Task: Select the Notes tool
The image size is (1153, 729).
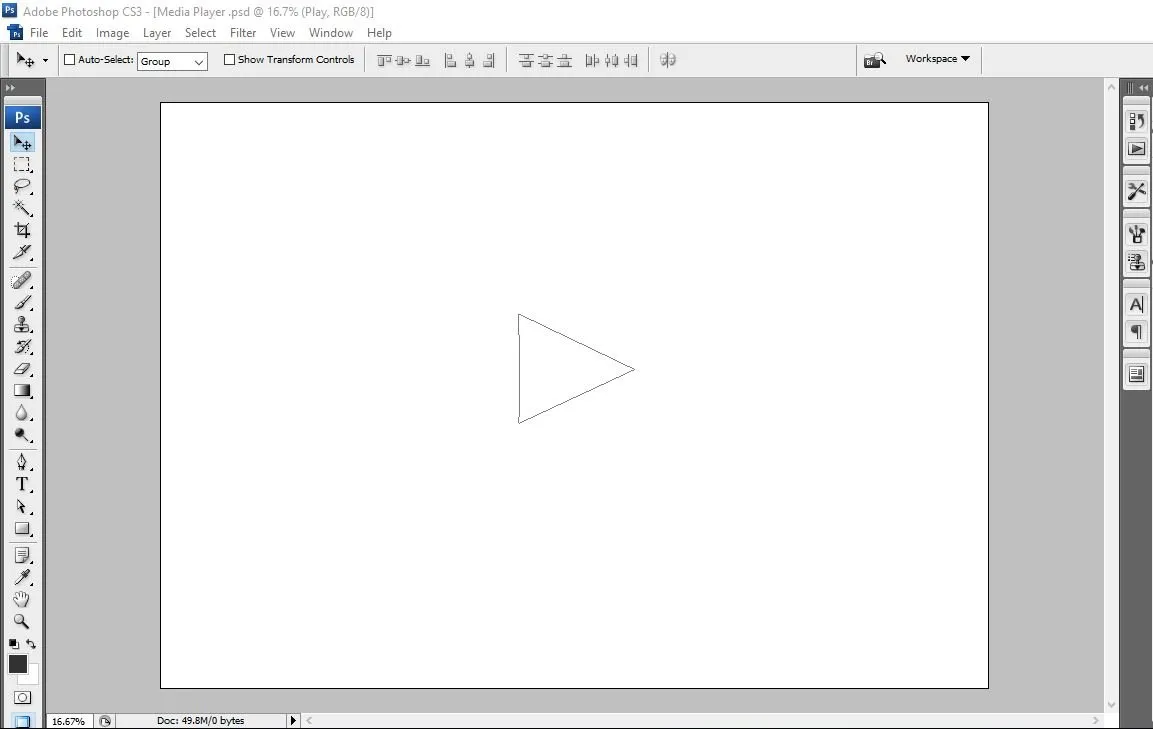Action: click(x=22, y=555)
